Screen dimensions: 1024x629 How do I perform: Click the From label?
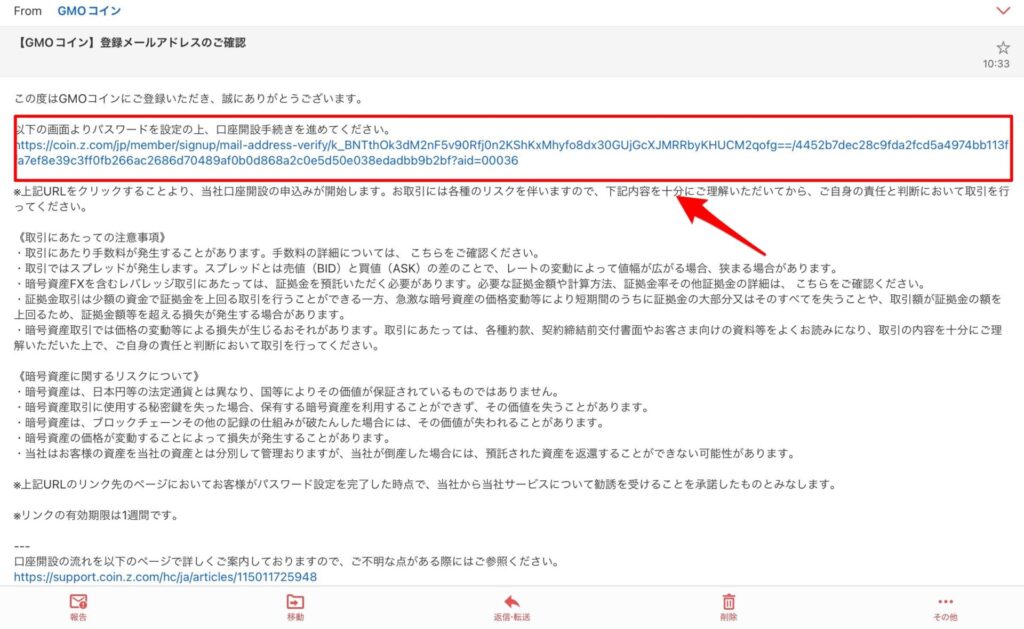click(27, 11)
